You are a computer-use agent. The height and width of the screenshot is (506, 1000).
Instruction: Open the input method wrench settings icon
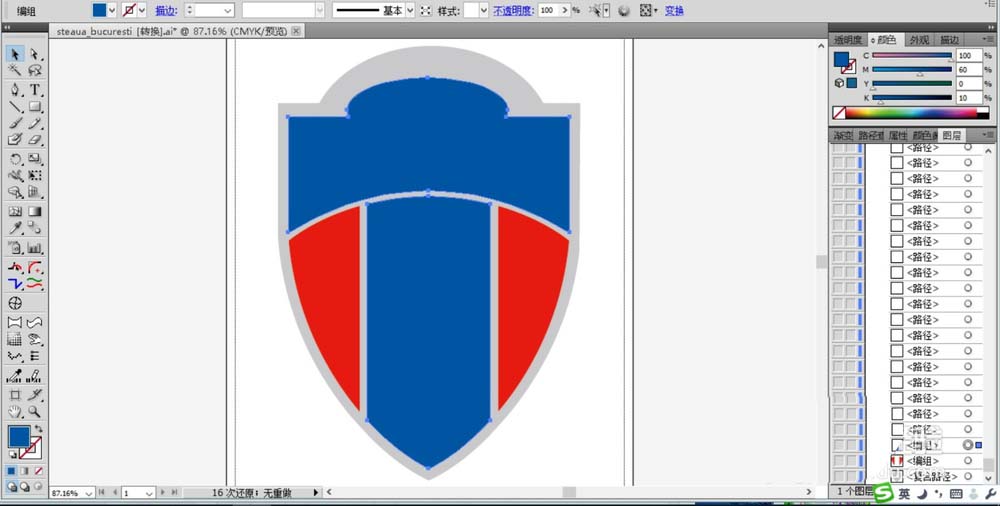991,494
